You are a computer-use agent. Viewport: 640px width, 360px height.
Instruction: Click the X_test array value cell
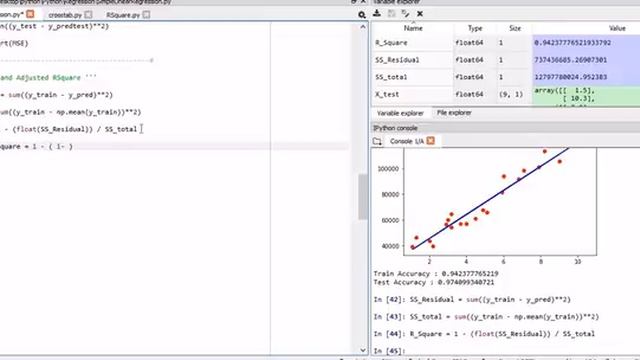pyautogui.click(x=586, y=96)
